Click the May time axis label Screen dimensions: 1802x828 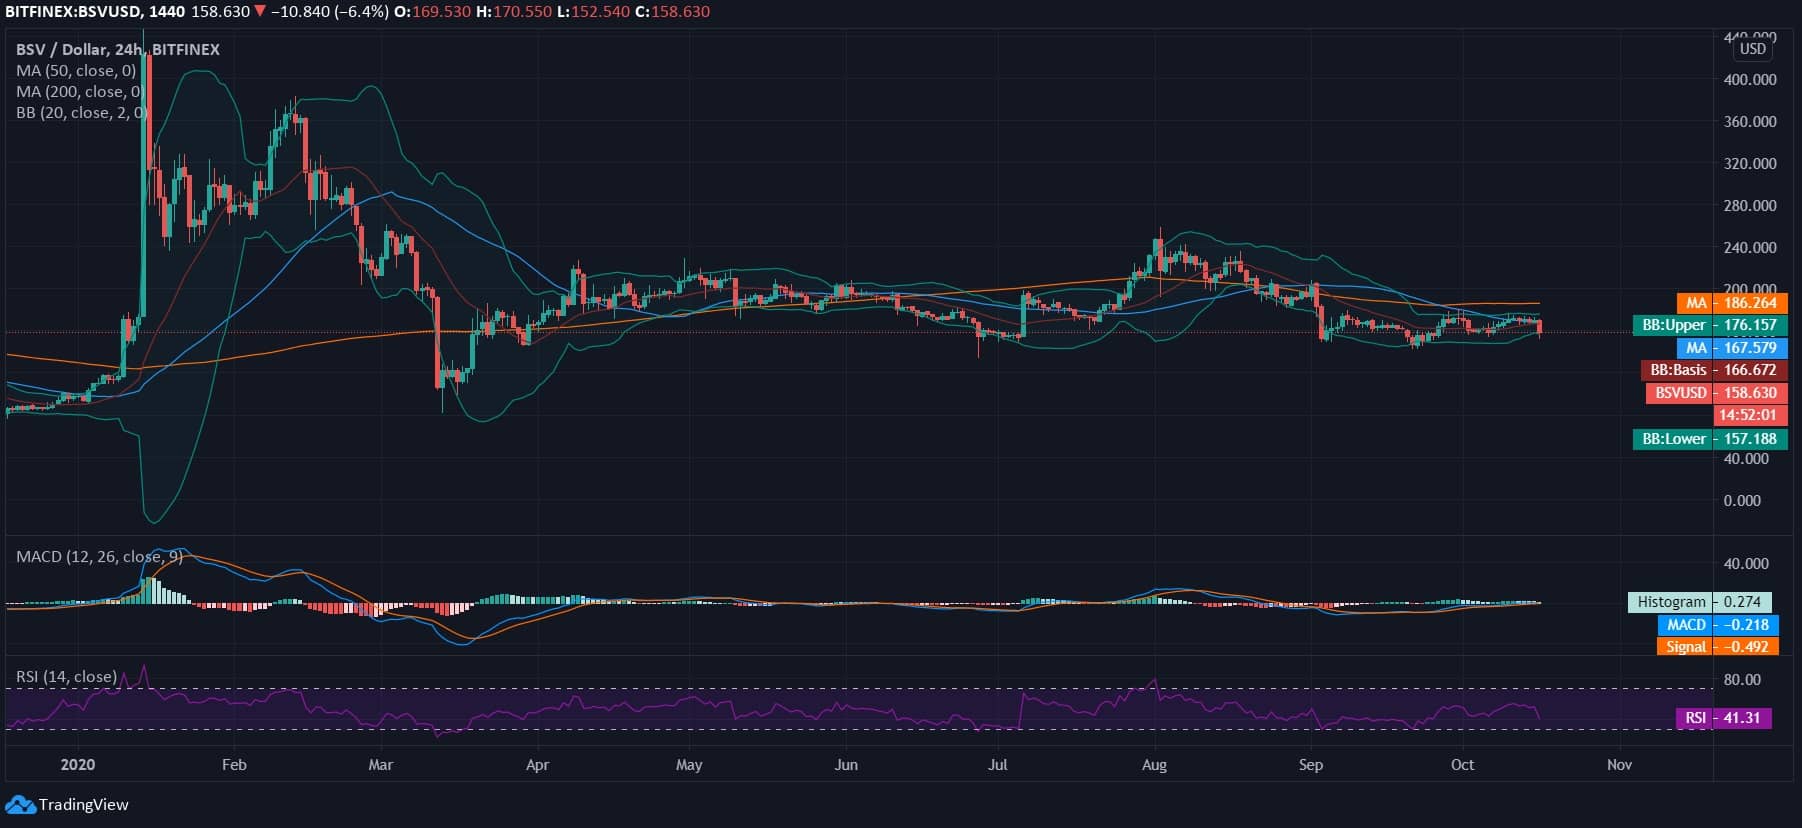click(689, 765)
